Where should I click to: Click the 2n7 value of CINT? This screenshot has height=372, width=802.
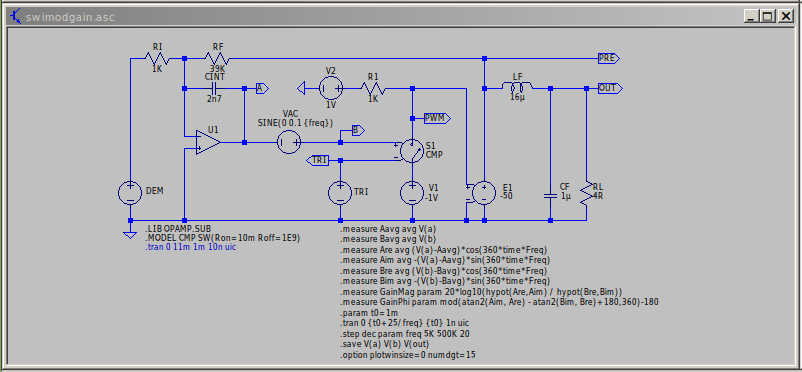214,99
